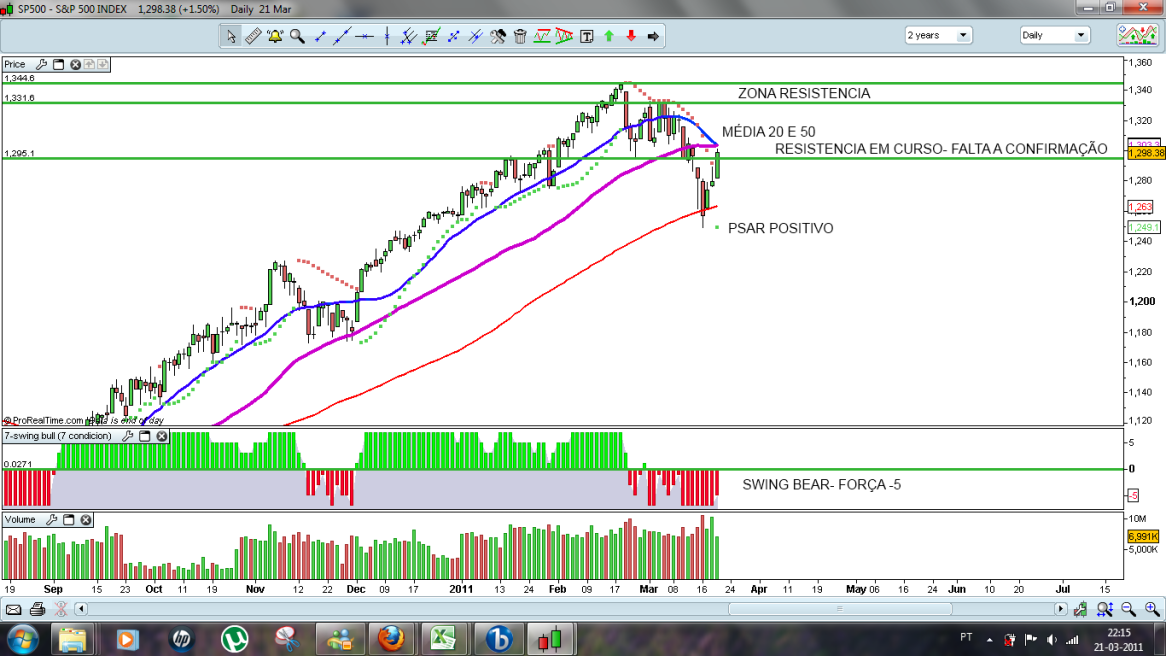Click the scissors icon in bottom bar
Screen dimensions: 1166x656
(x=61, y=610)
